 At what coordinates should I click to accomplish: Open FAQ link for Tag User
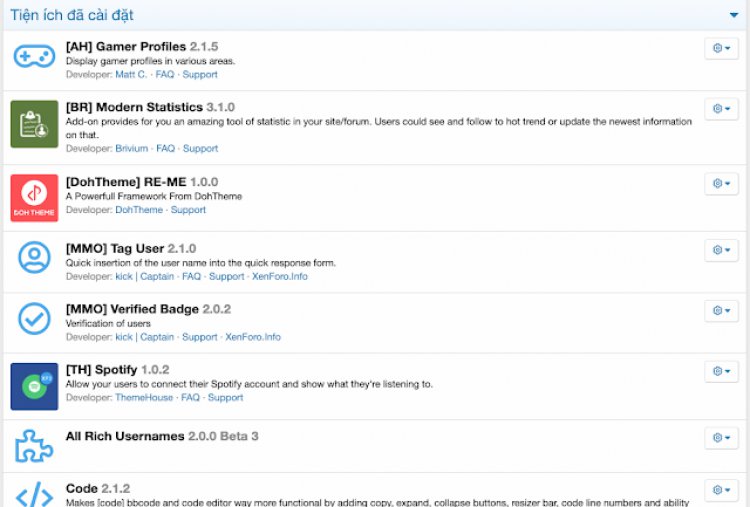pos(191,276)
